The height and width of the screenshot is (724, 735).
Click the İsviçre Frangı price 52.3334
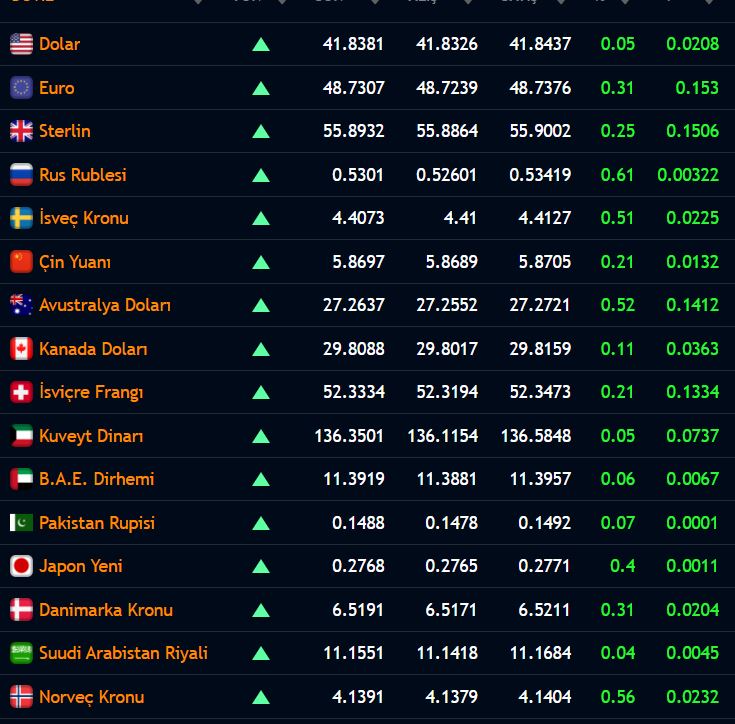(x=353, y=392)
